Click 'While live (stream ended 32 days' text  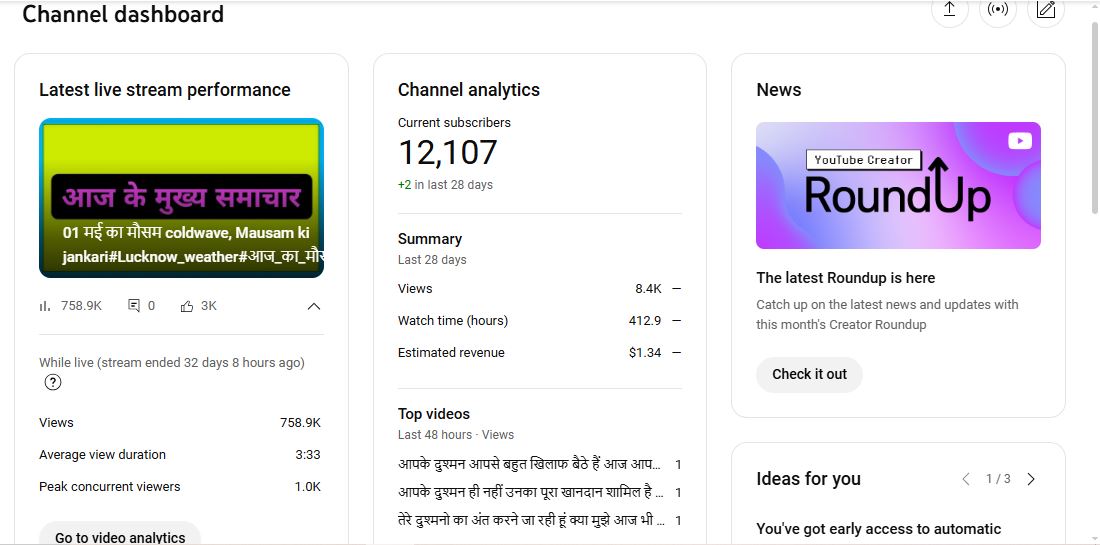172,363
